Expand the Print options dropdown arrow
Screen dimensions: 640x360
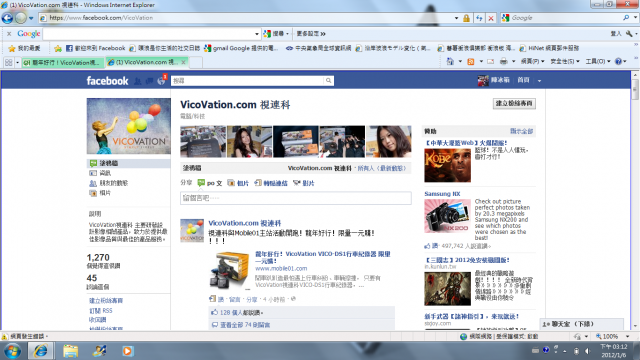[513, 62]
